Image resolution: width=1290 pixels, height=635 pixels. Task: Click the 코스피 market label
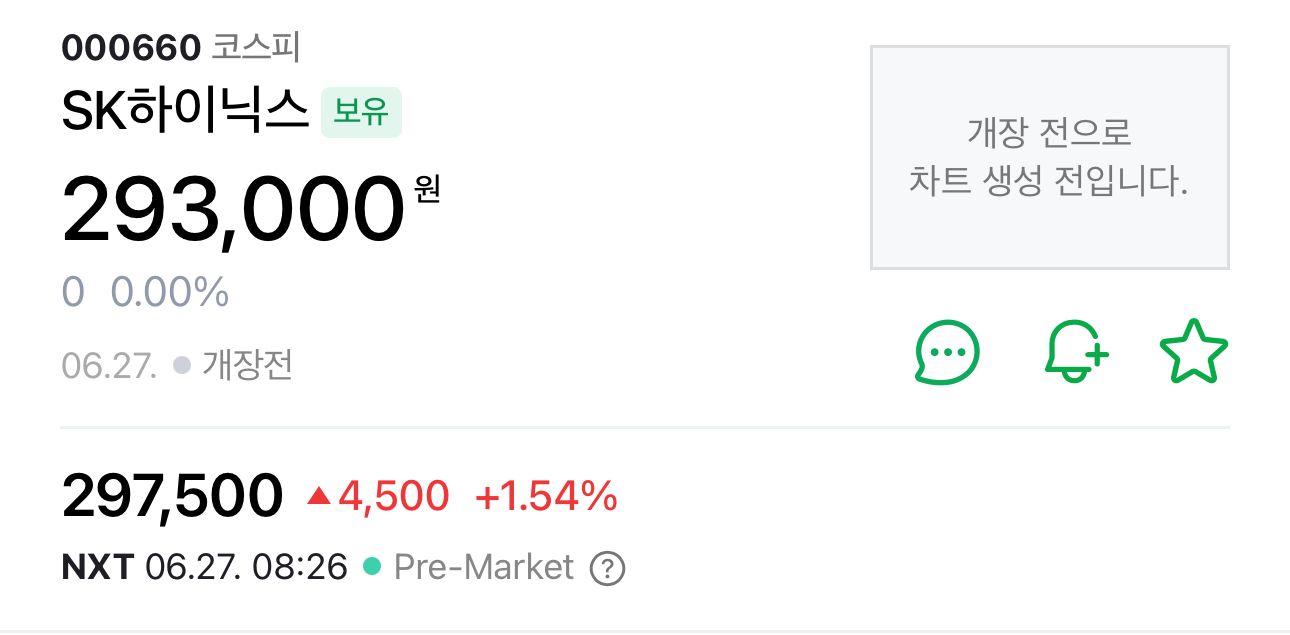tap(256, 46)
